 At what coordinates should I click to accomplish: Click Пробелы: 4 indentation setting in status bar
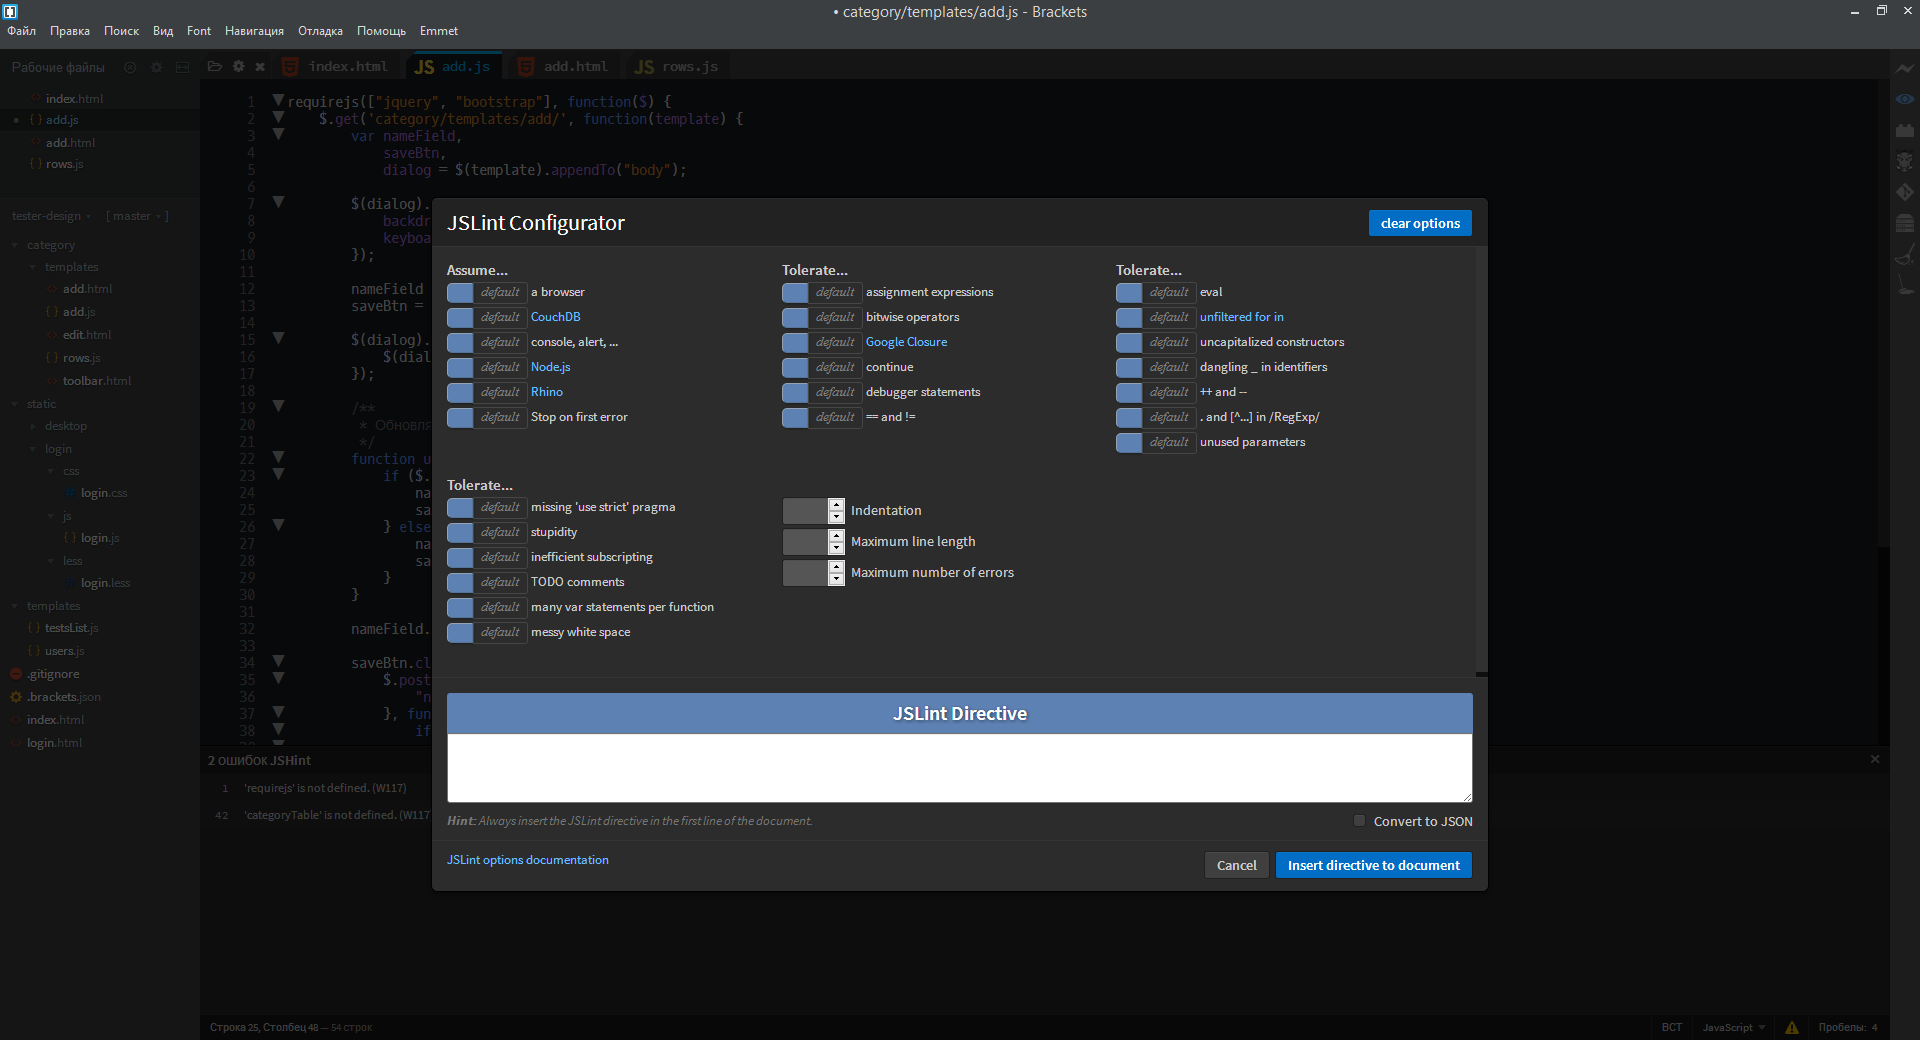pos(1848,1027)
